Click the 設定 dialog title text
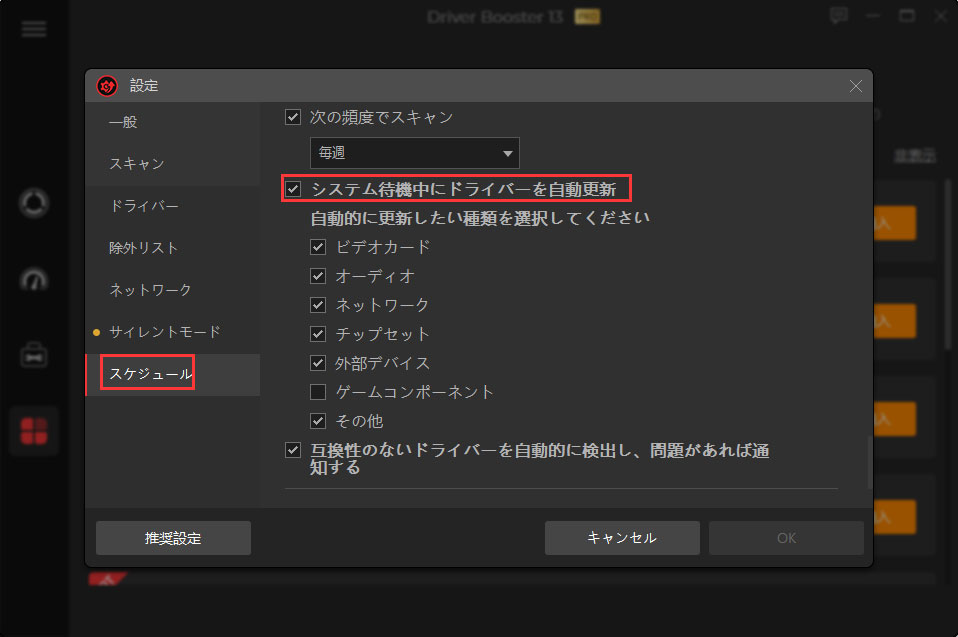 [144, 86]
